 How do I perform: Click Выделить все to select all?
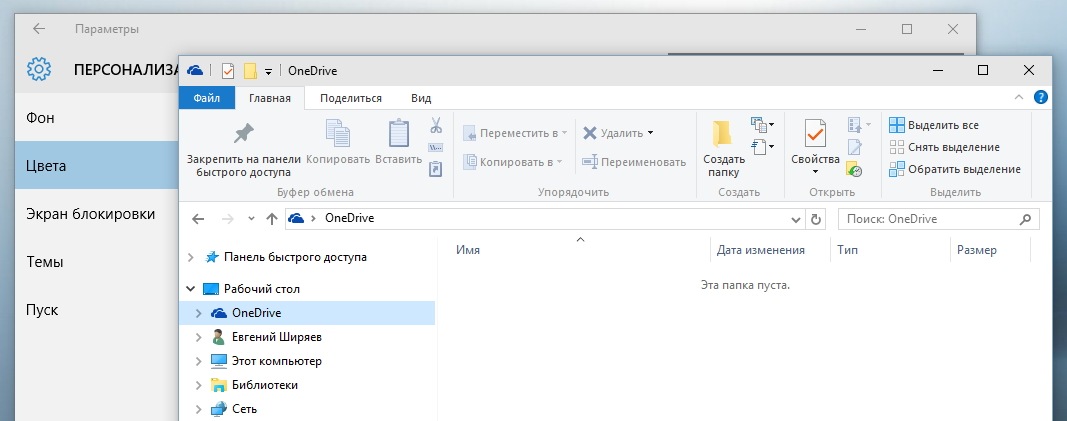point(934,125)
